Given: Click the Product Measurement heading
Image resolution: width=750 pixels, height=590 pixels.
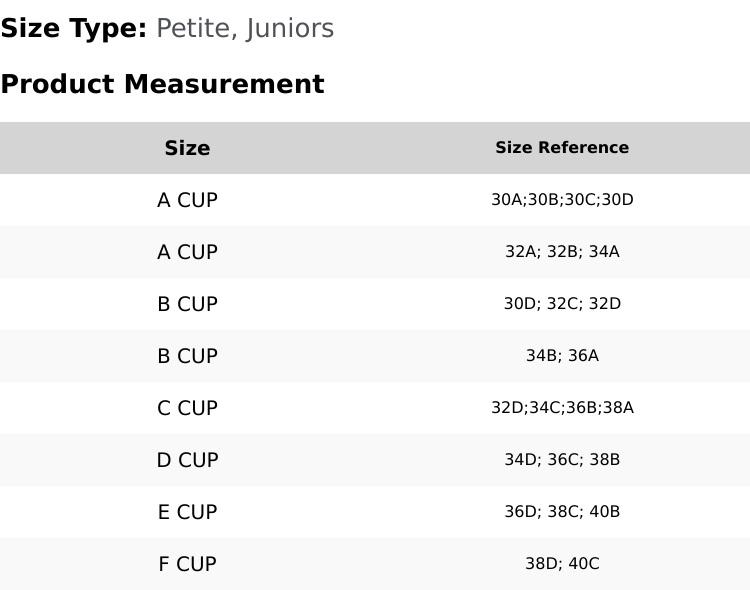Looking at the screenshot, I should (x=162, y=84).
